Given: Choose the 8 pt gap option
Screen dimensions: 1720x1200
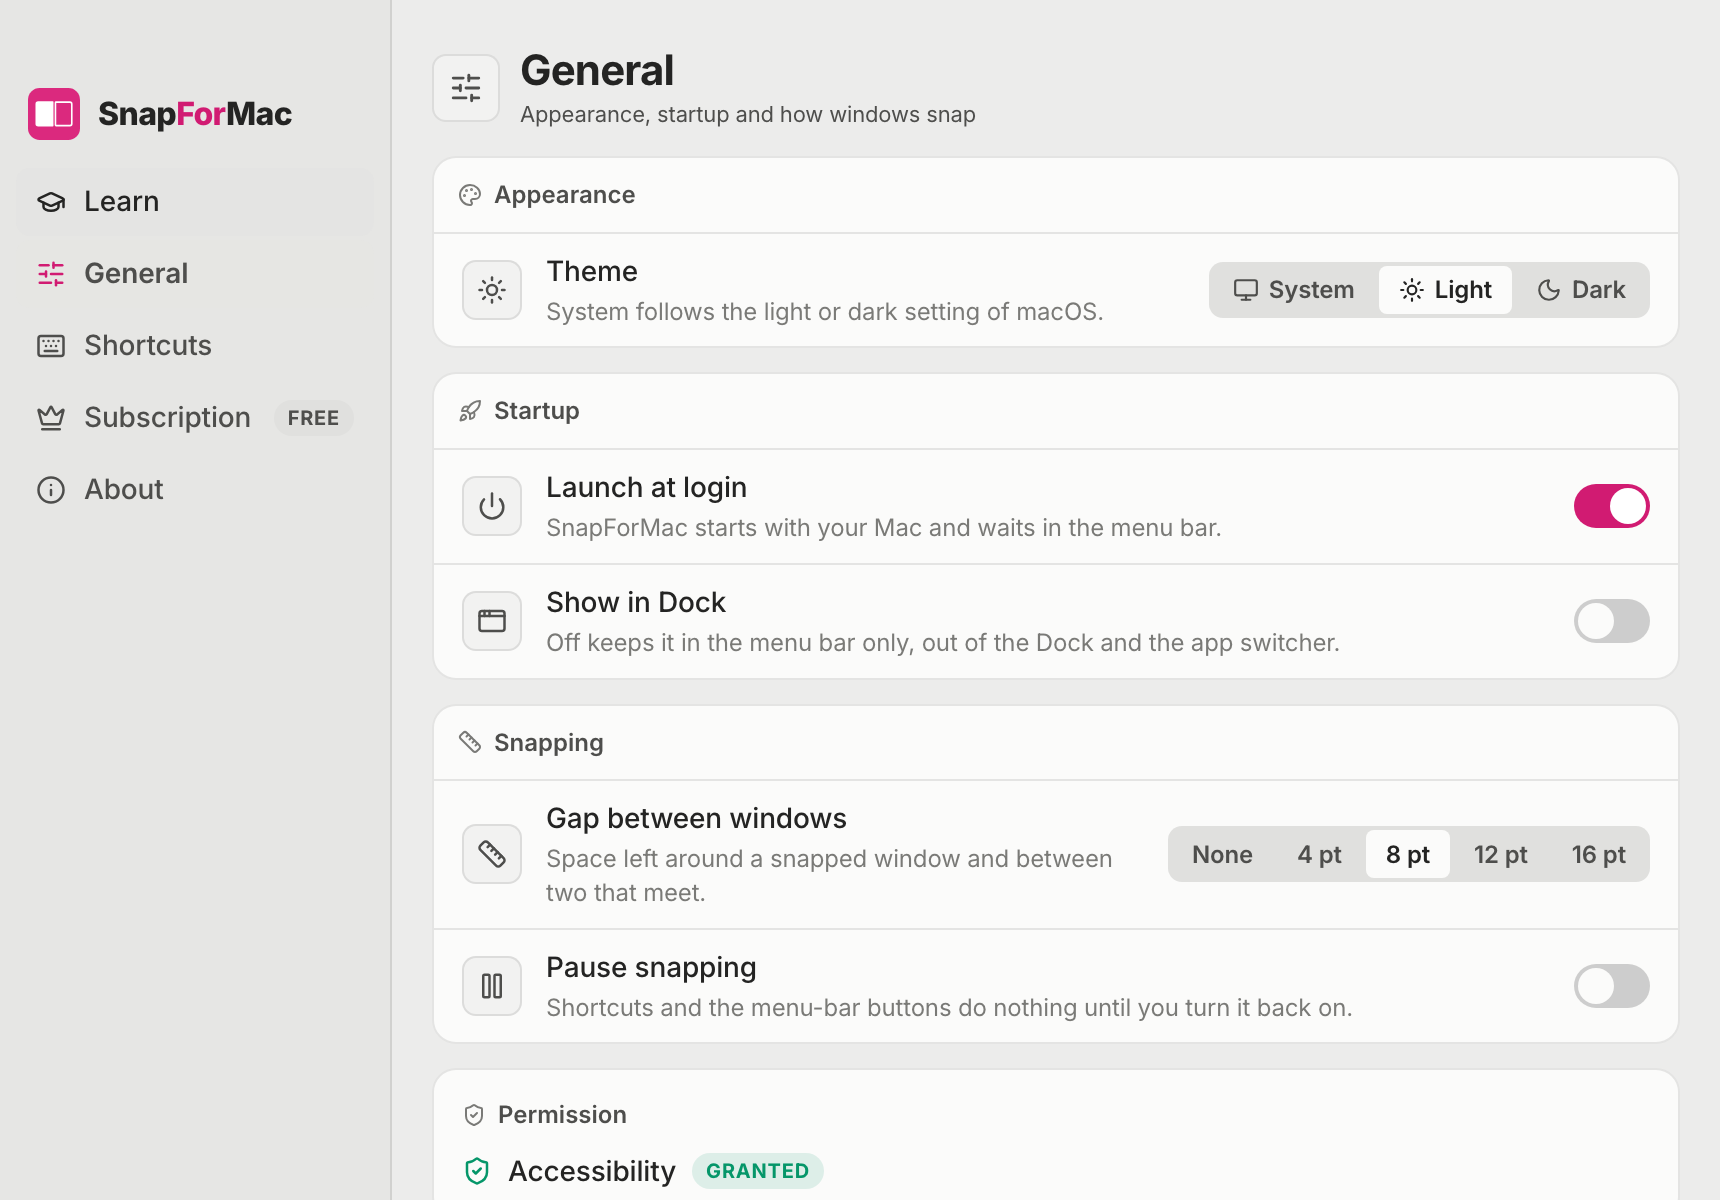Looking at the screenshot, I should tap(1408, 855).
